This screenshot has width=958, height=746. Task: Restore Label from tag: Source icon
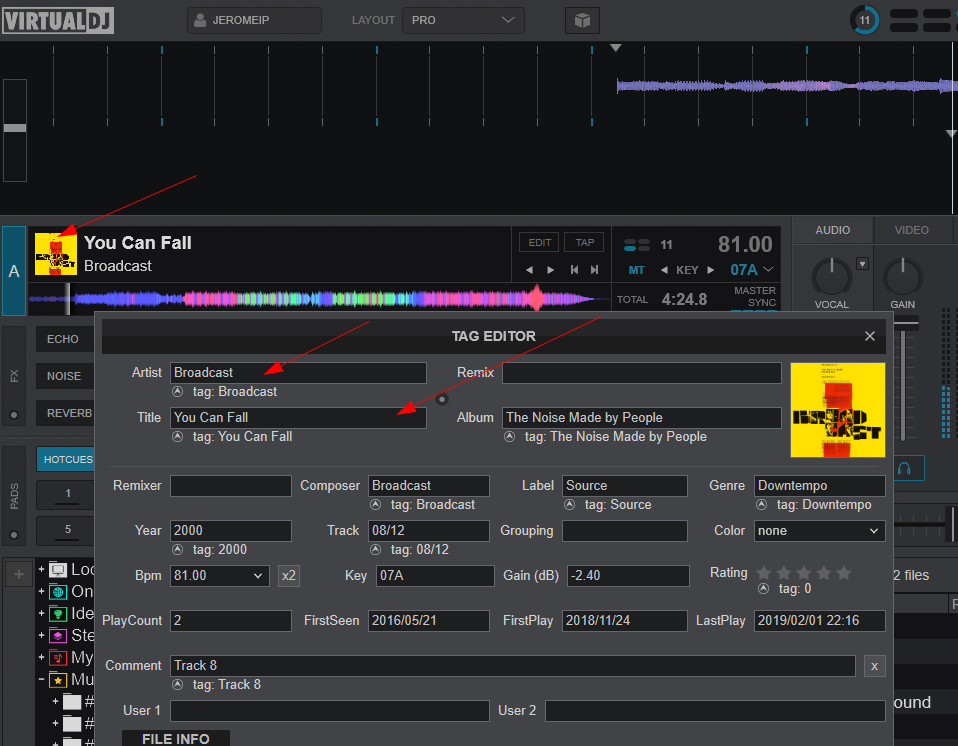click(x=569, y=505)
